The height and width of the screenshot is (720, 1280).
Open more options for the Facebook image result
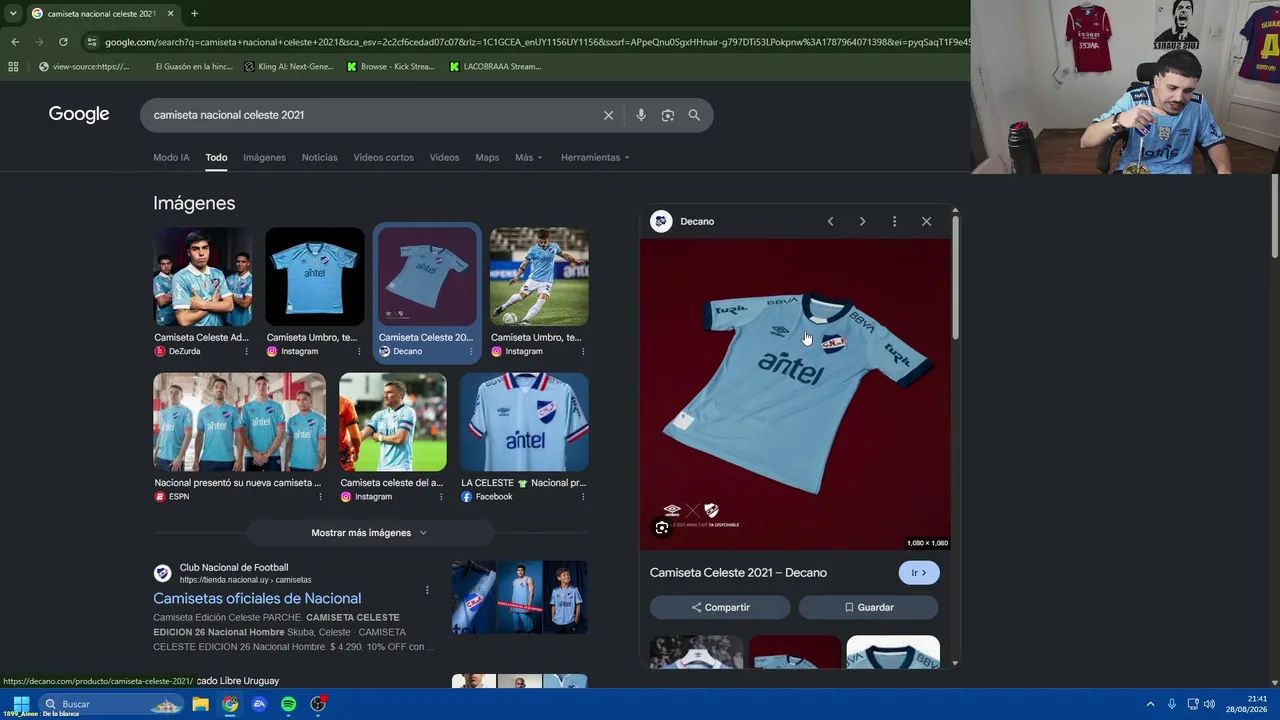tap(583, 497)
